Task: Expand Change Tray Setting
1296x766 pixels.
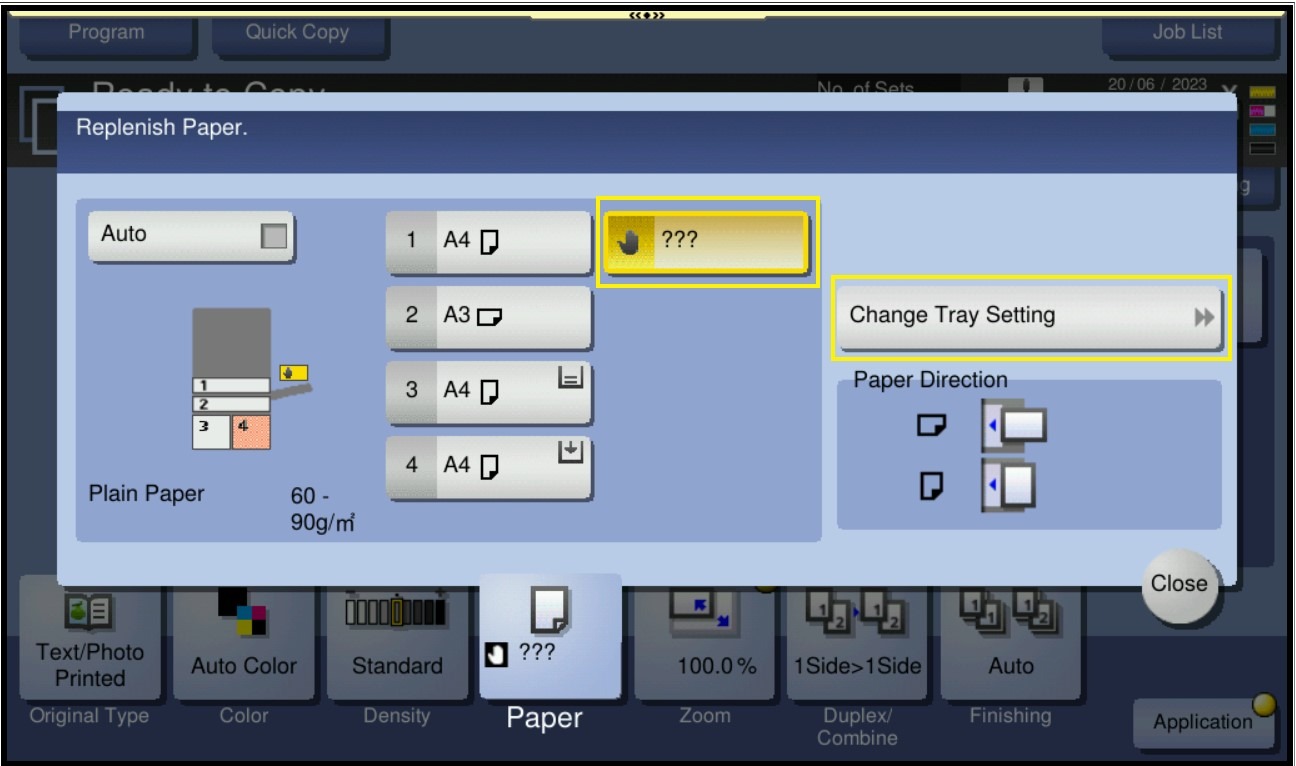Action: [x=1030, y=317]
